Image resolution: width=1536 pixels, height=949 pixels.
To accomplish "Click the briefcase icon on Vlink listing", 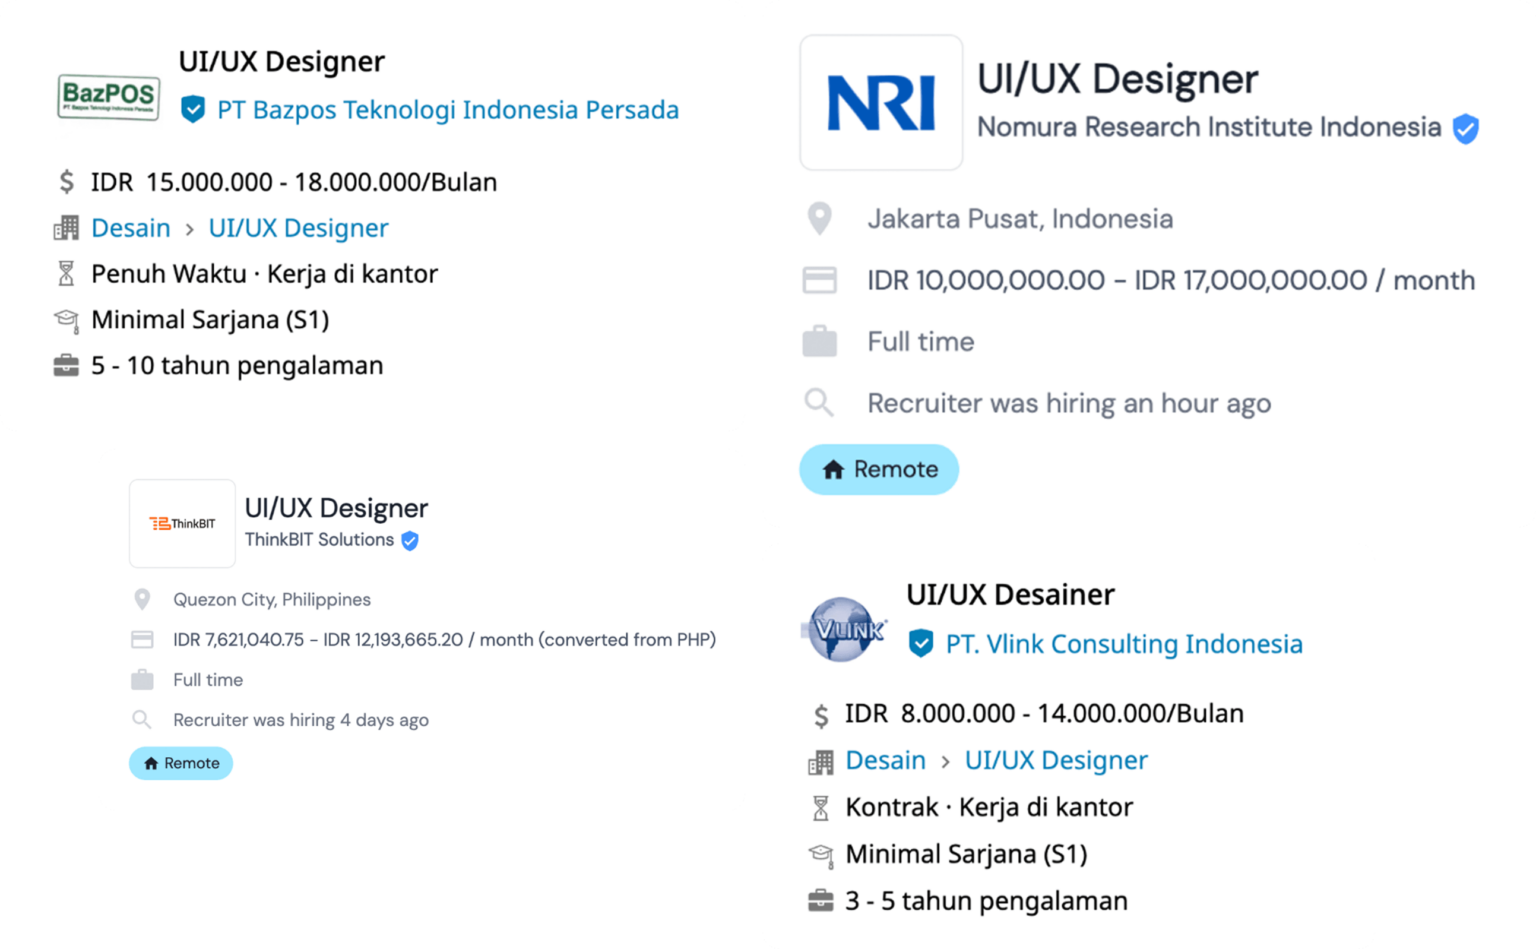I will [821, 899].
